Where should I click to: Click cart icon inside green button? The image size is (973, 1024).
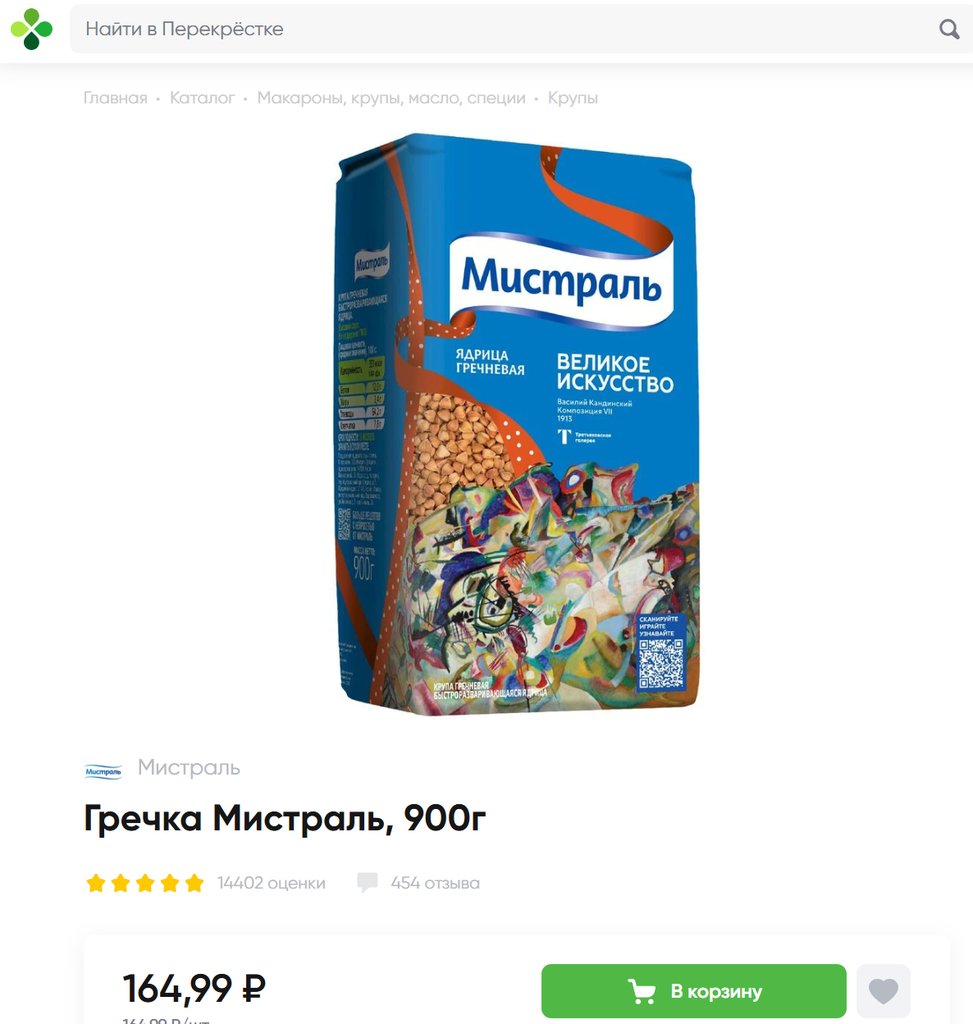pos(641,991)
